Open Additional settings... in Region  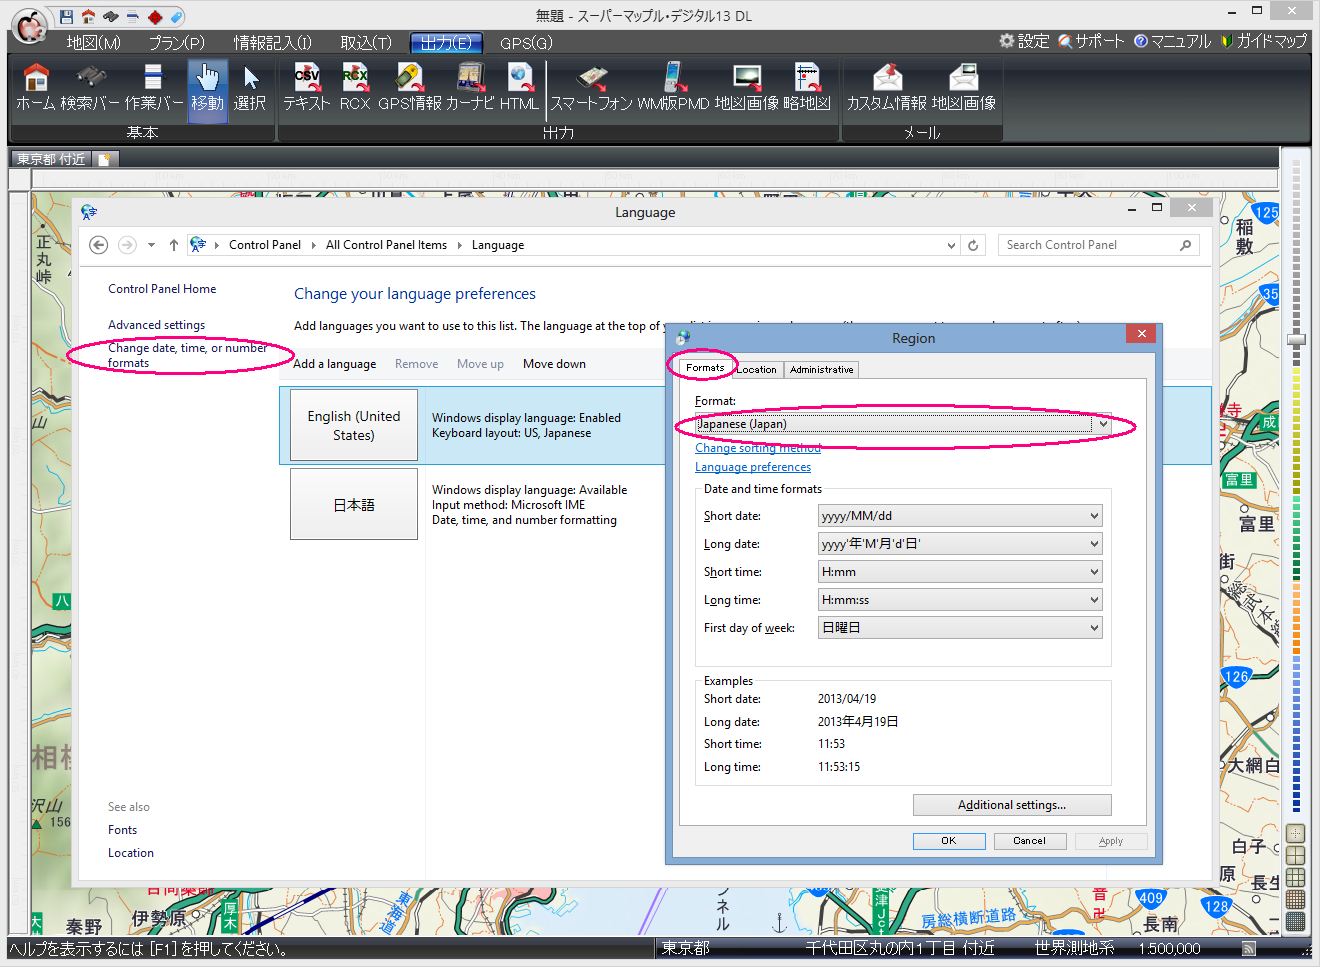pyautogui.click(x=1012, y=805)
